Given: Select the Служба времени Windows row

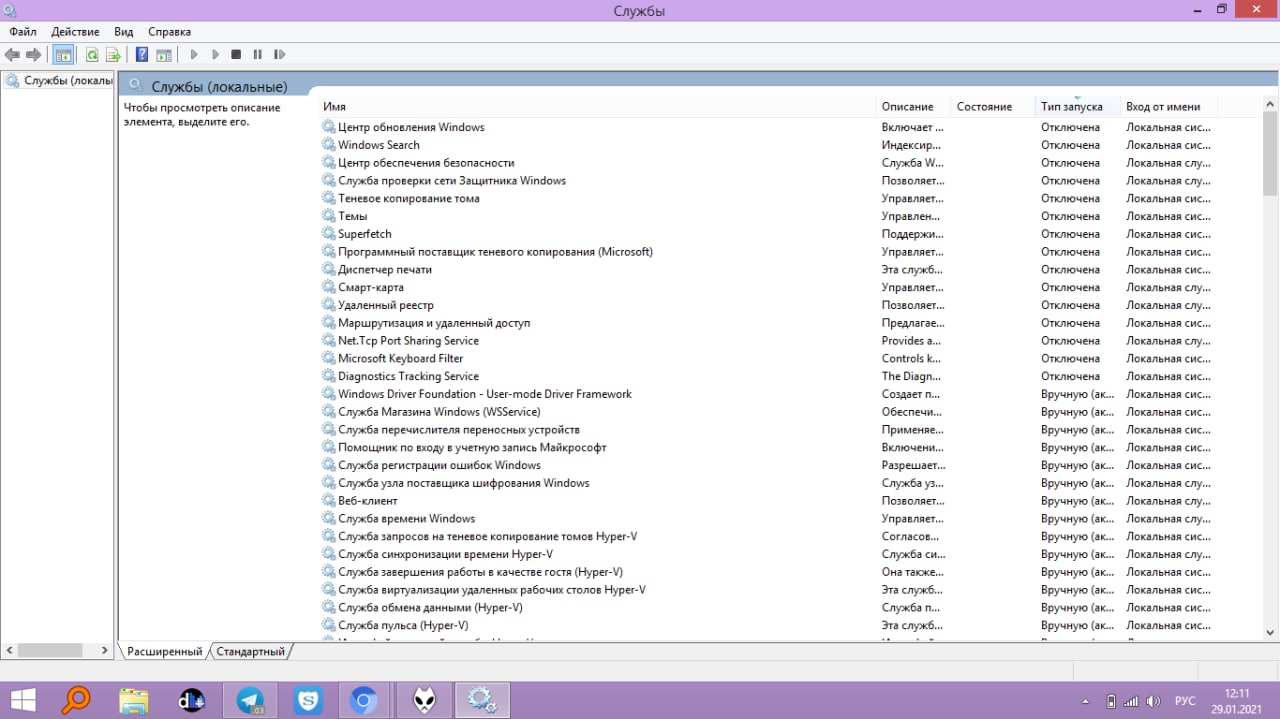Looking at the screenshot, I should (406, 519).
